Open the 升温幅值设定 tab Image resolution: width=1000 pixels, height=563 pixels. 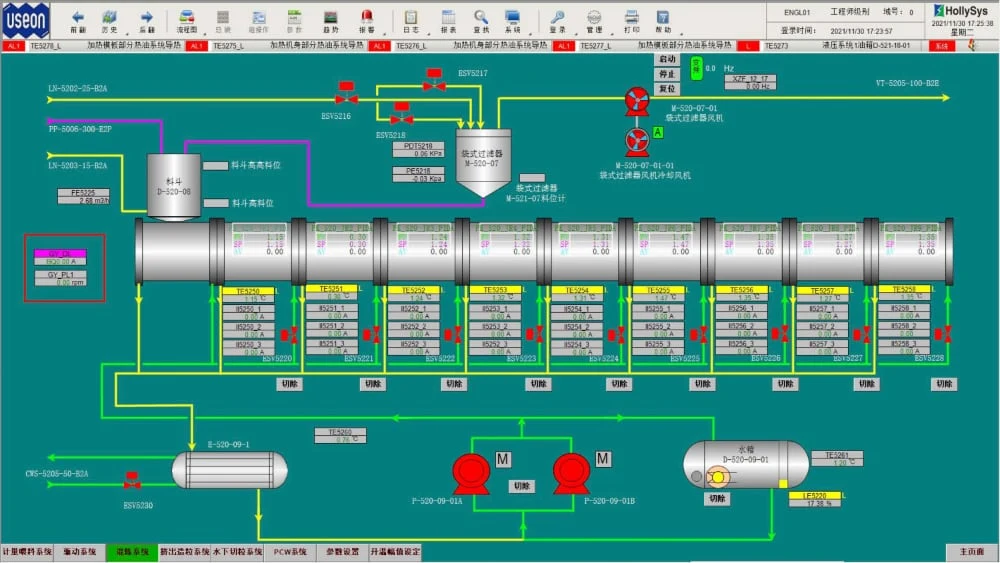click(x=395, y=552)
